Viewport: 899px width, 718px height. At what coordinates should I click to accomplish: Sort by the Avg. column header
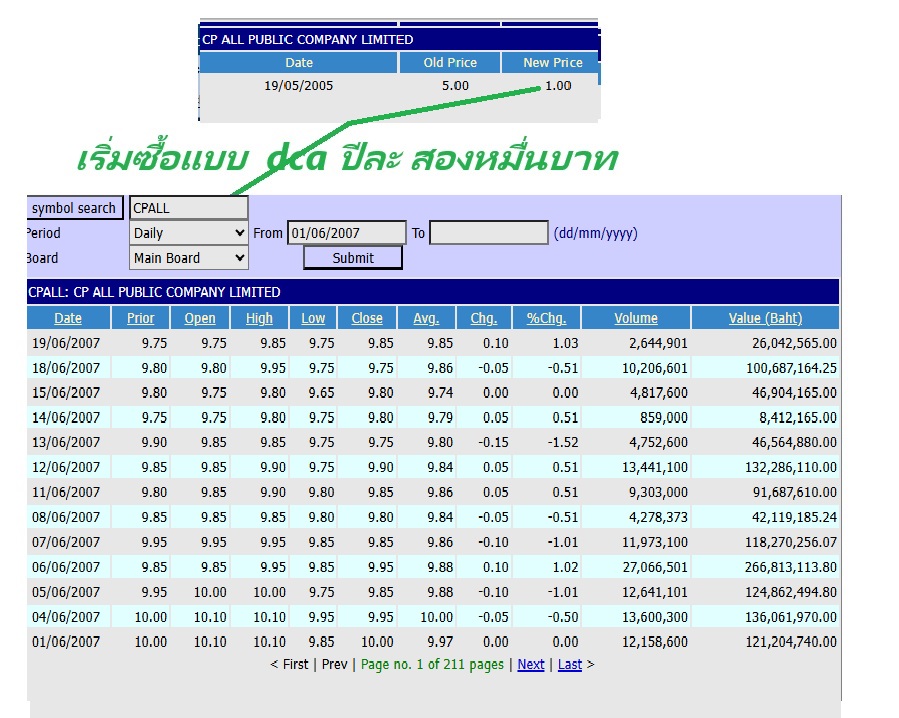pos(426,318)
